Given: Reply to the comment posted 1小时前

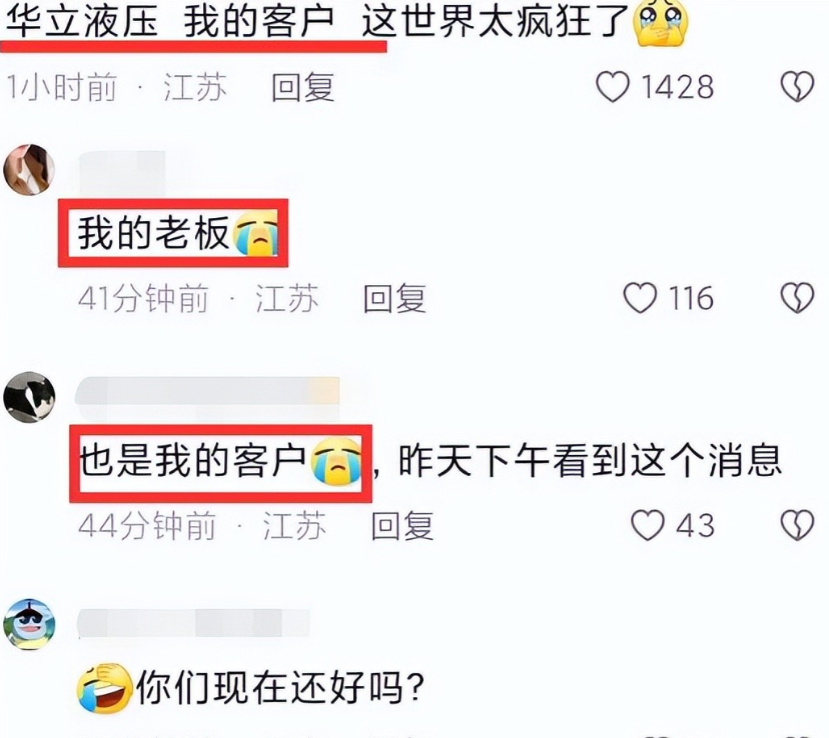Looking at the screenshot, I should pos(303,87).
